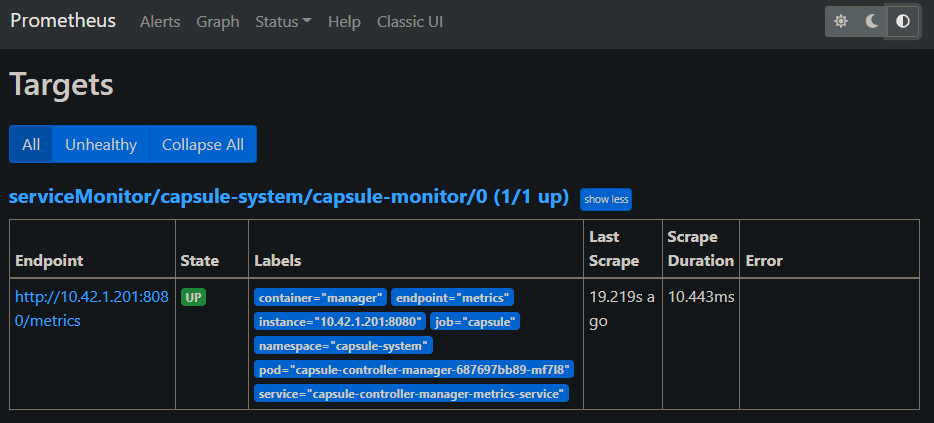Collapse All target groups
The height and width of the screenshot is (423, 934).
click(x=203, y=144)
